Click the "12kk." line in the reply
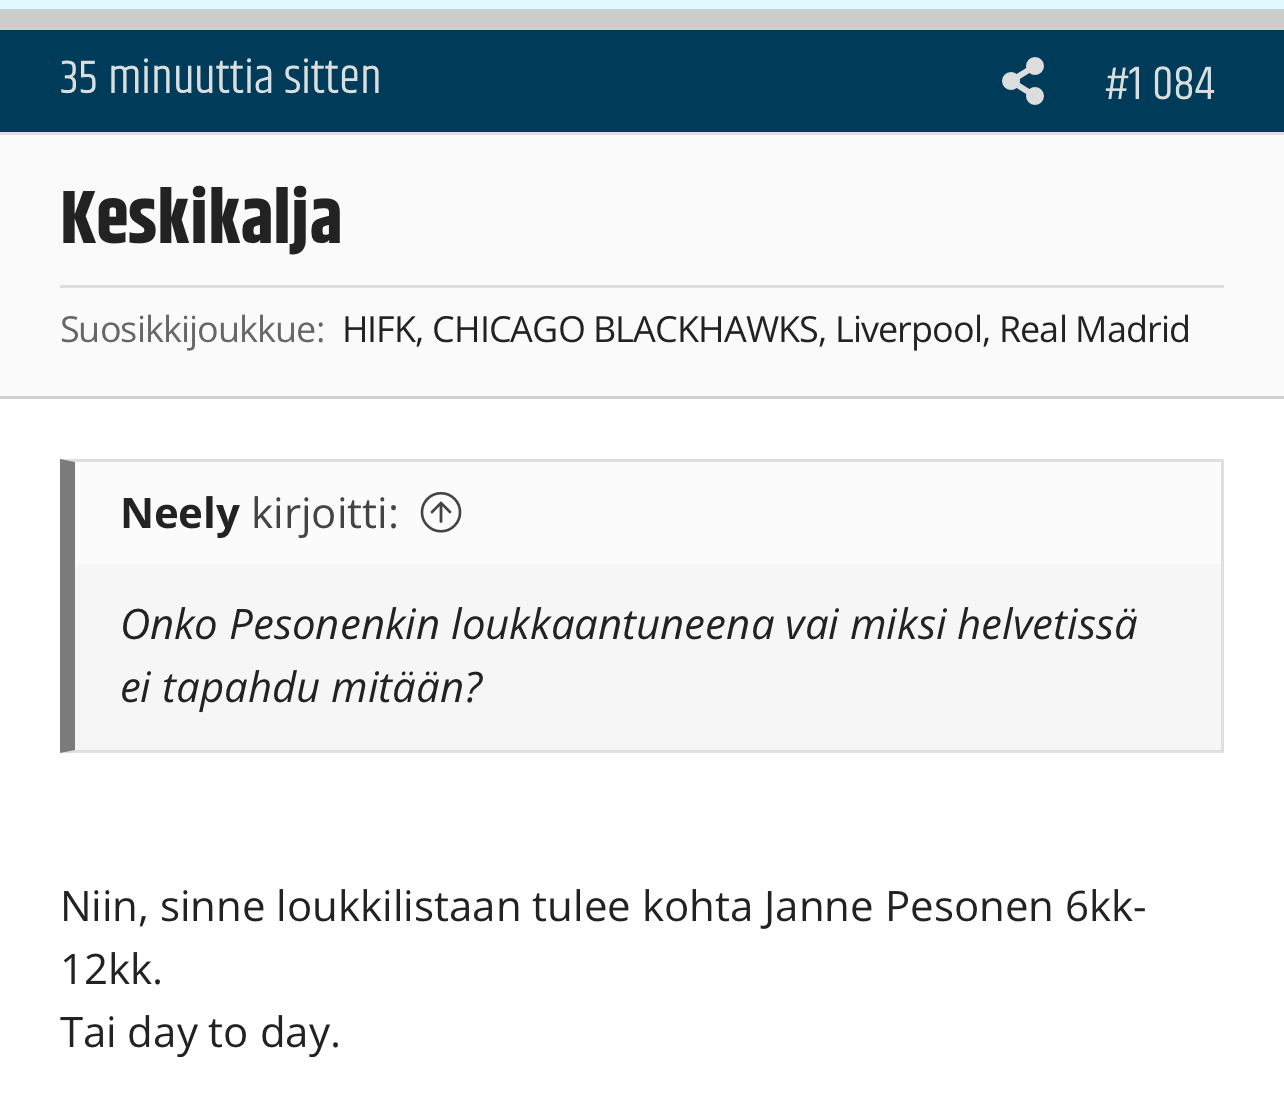1284x1116 pixels. click(x=111, y=969)
